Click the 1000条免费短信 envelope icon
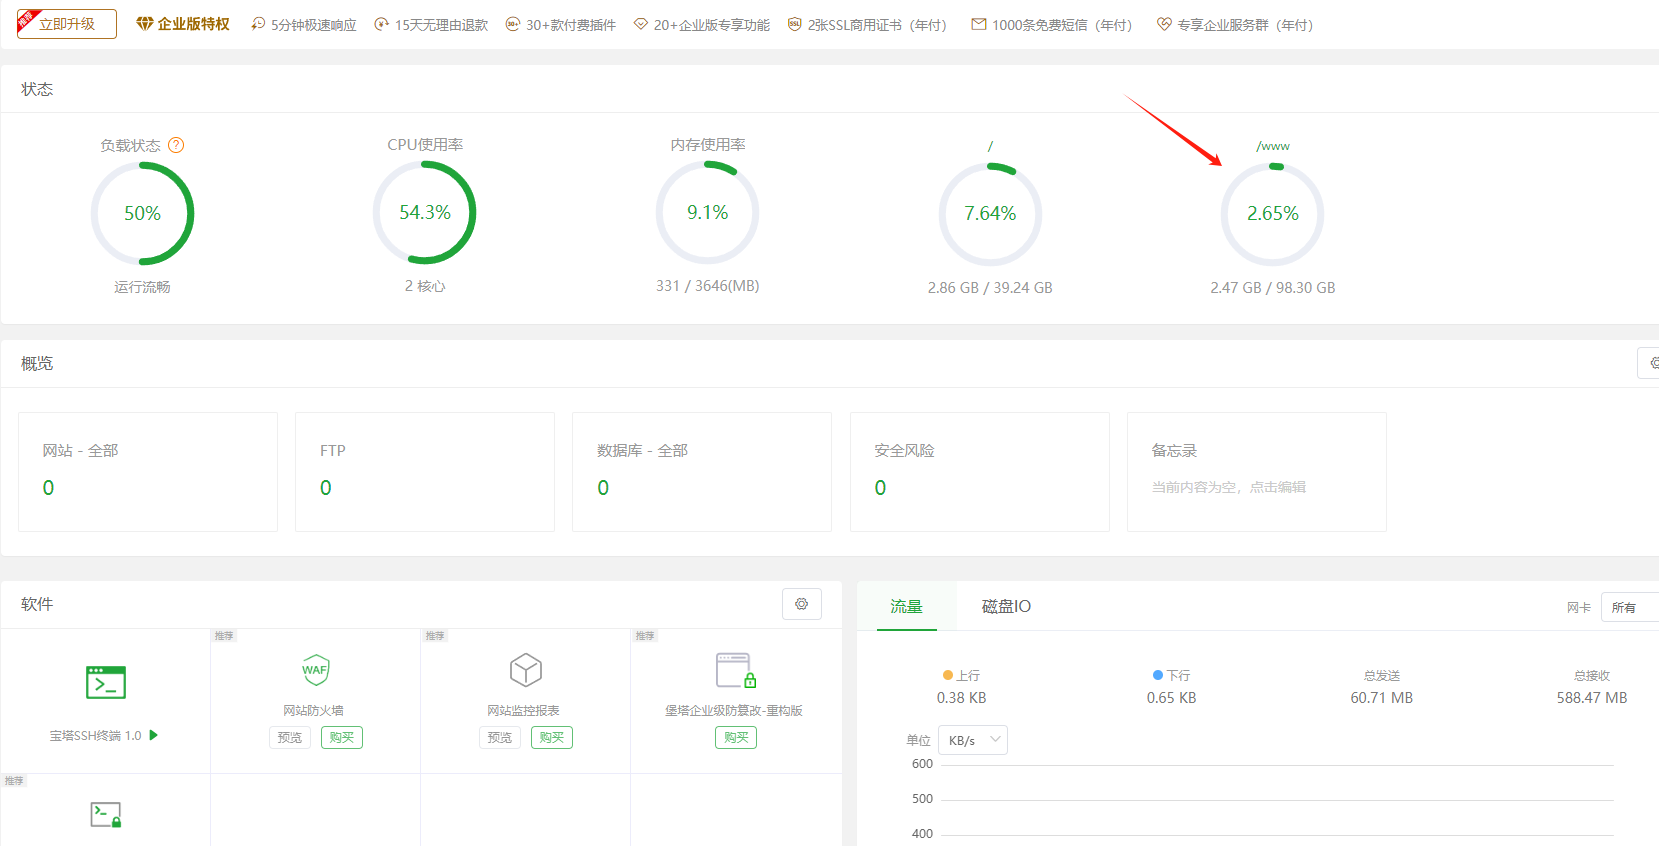The image size is (1659, 846). click(x=979, y=24)
